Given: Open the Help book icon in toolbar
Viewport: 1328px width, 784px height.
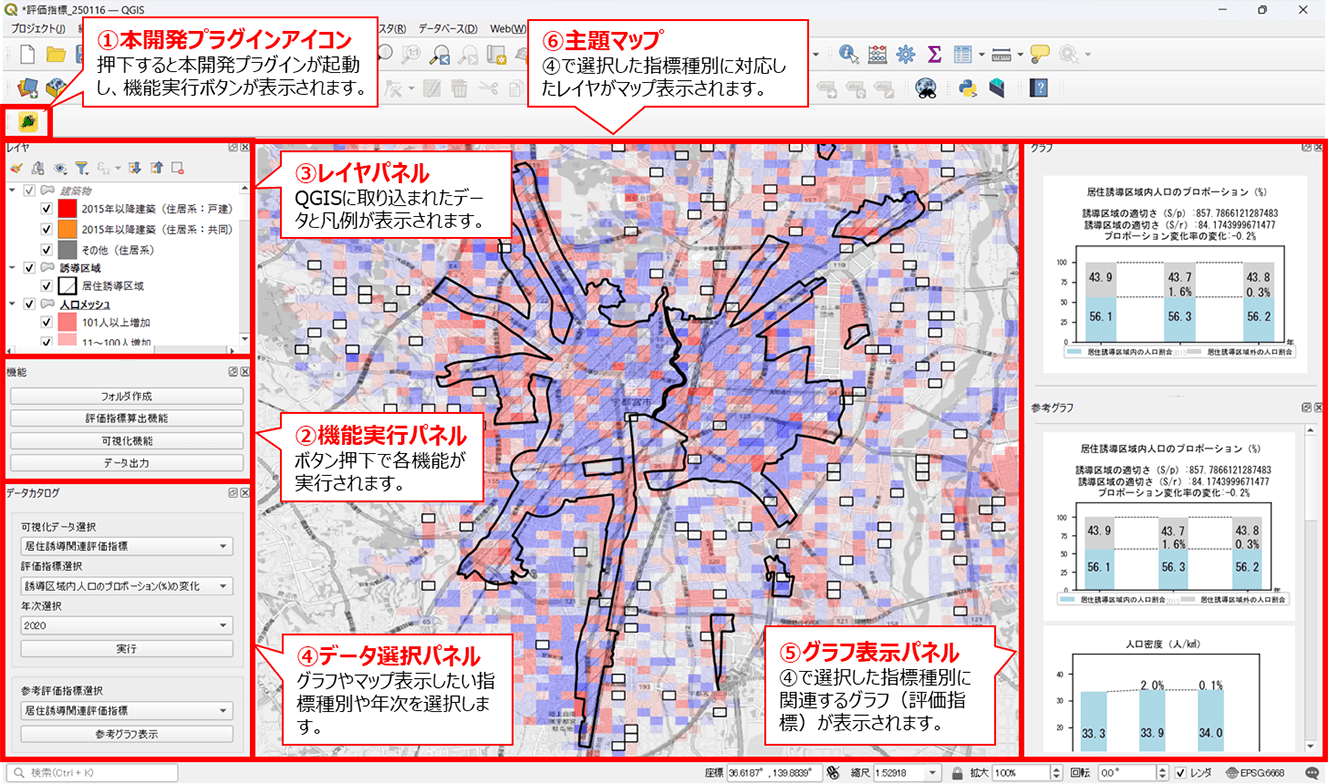Looking at the screenshot, I should 1039,88.
